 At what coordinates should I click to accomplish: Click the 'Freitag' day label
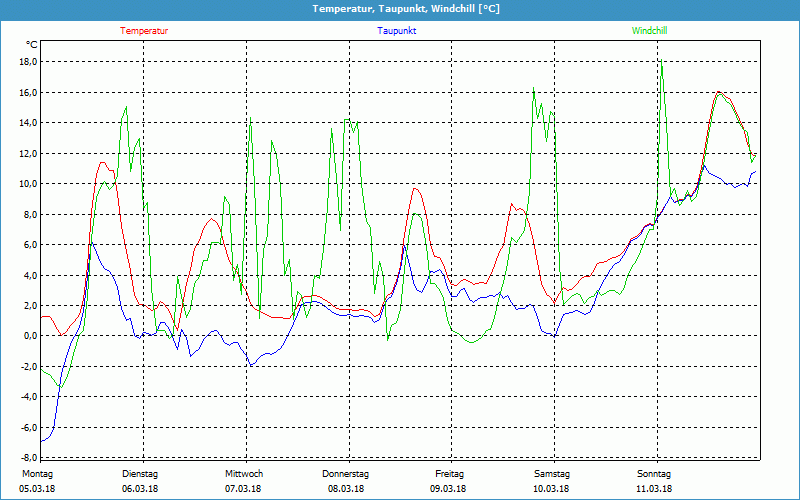(449, 474)
